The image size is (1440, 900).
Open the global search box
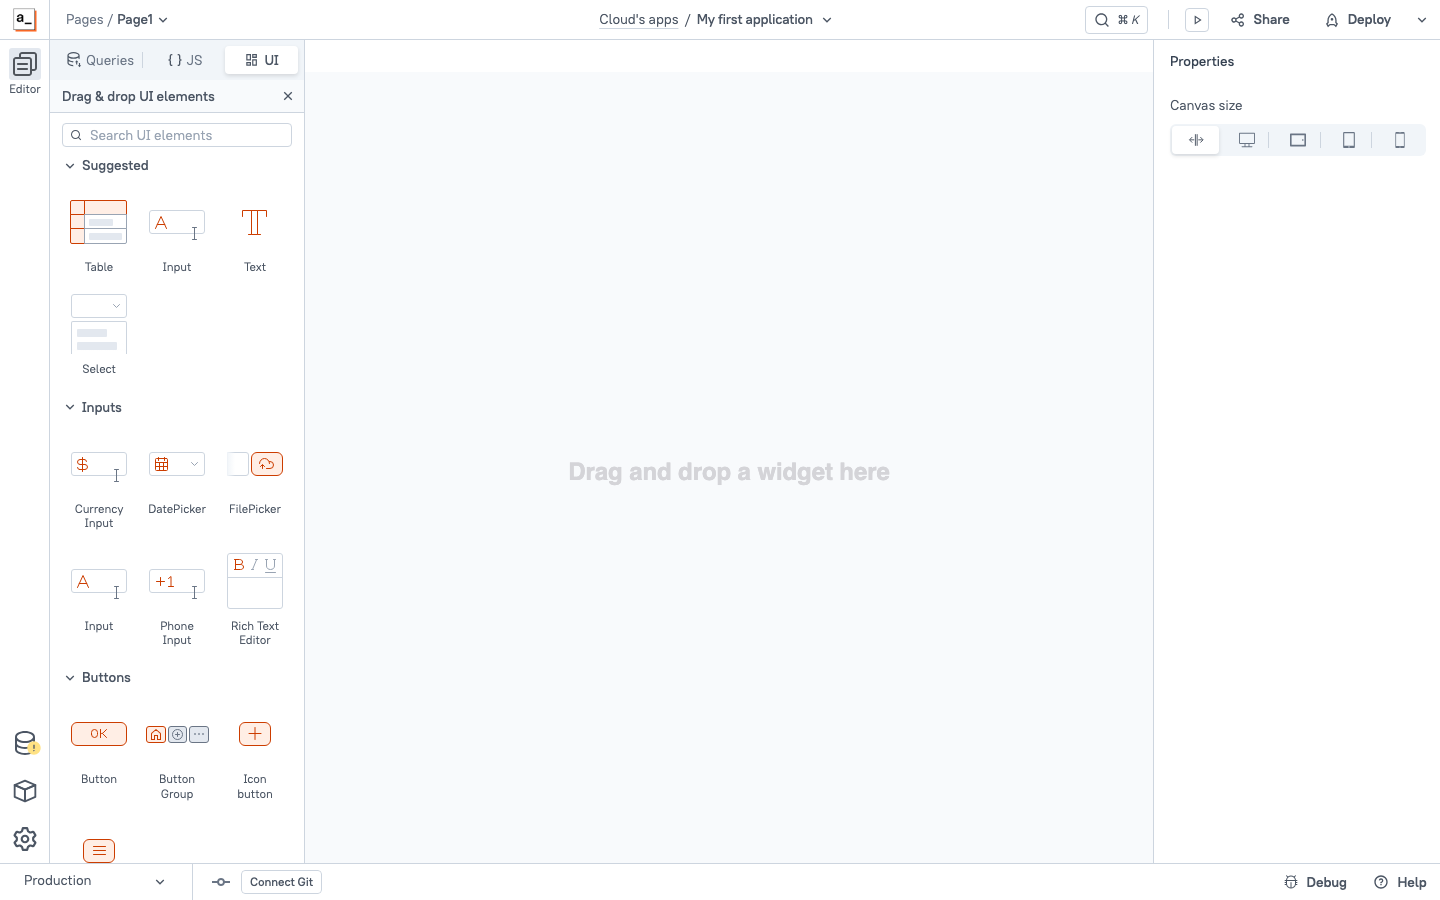[1116, 20]
